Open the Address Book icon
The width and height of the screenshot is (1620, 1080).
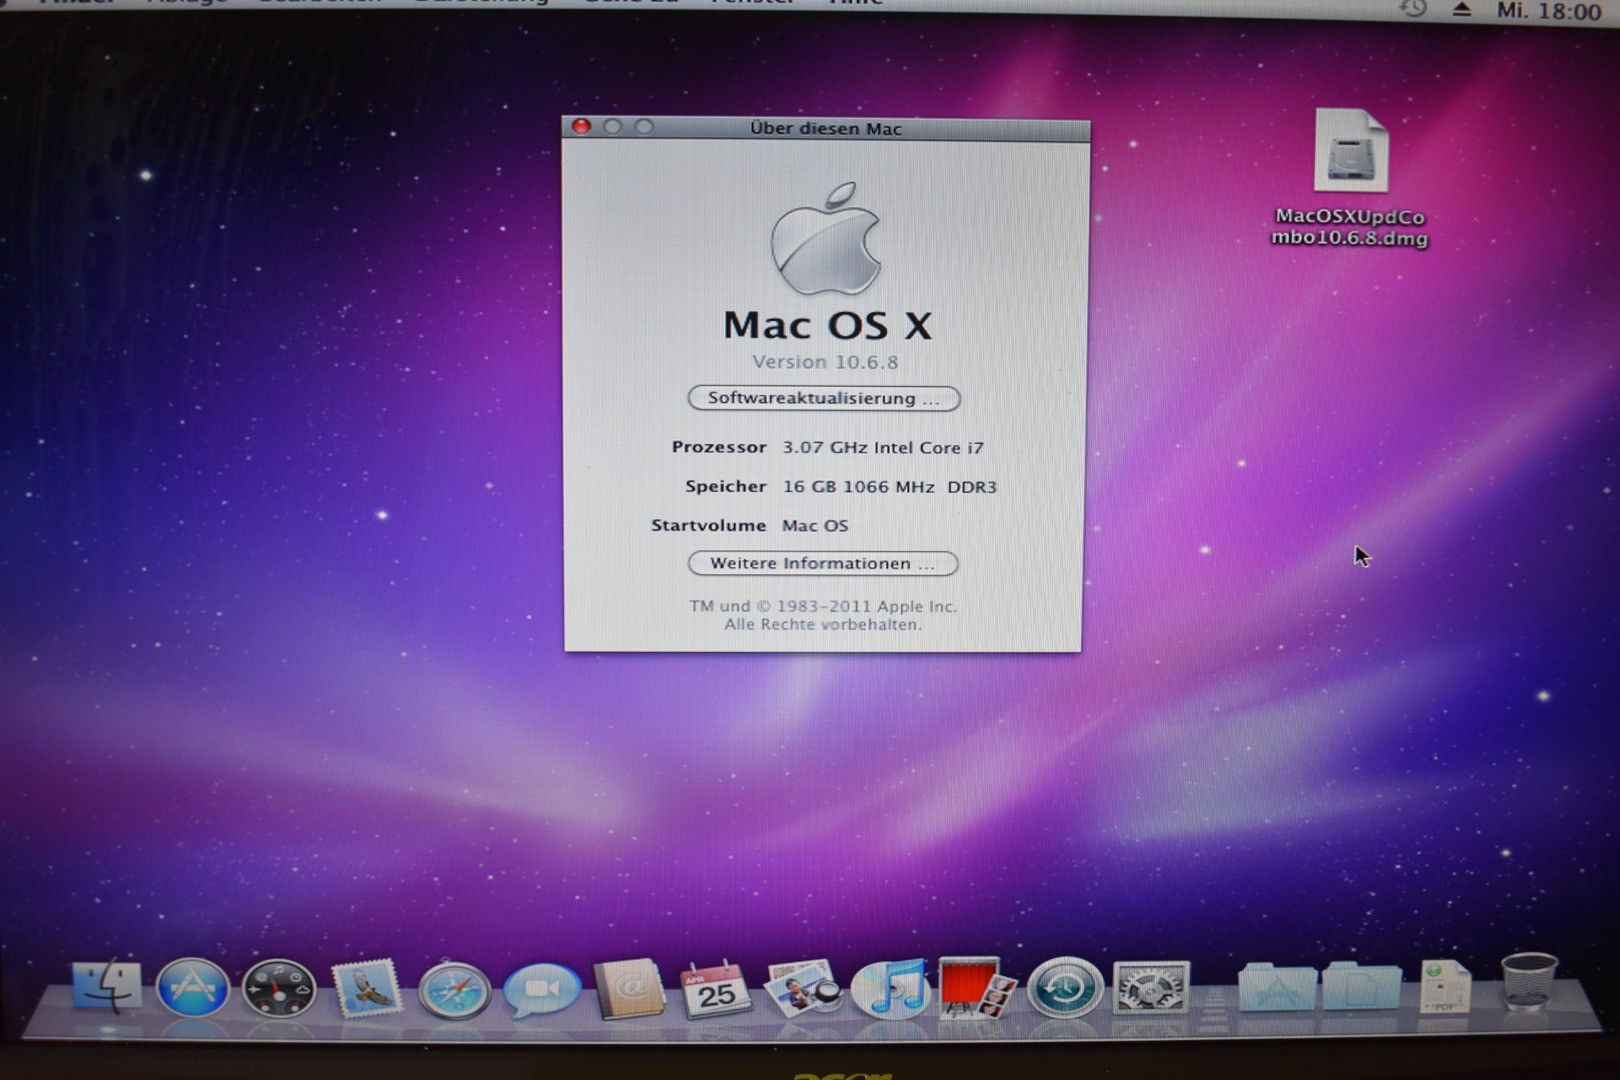click(629, 989)
